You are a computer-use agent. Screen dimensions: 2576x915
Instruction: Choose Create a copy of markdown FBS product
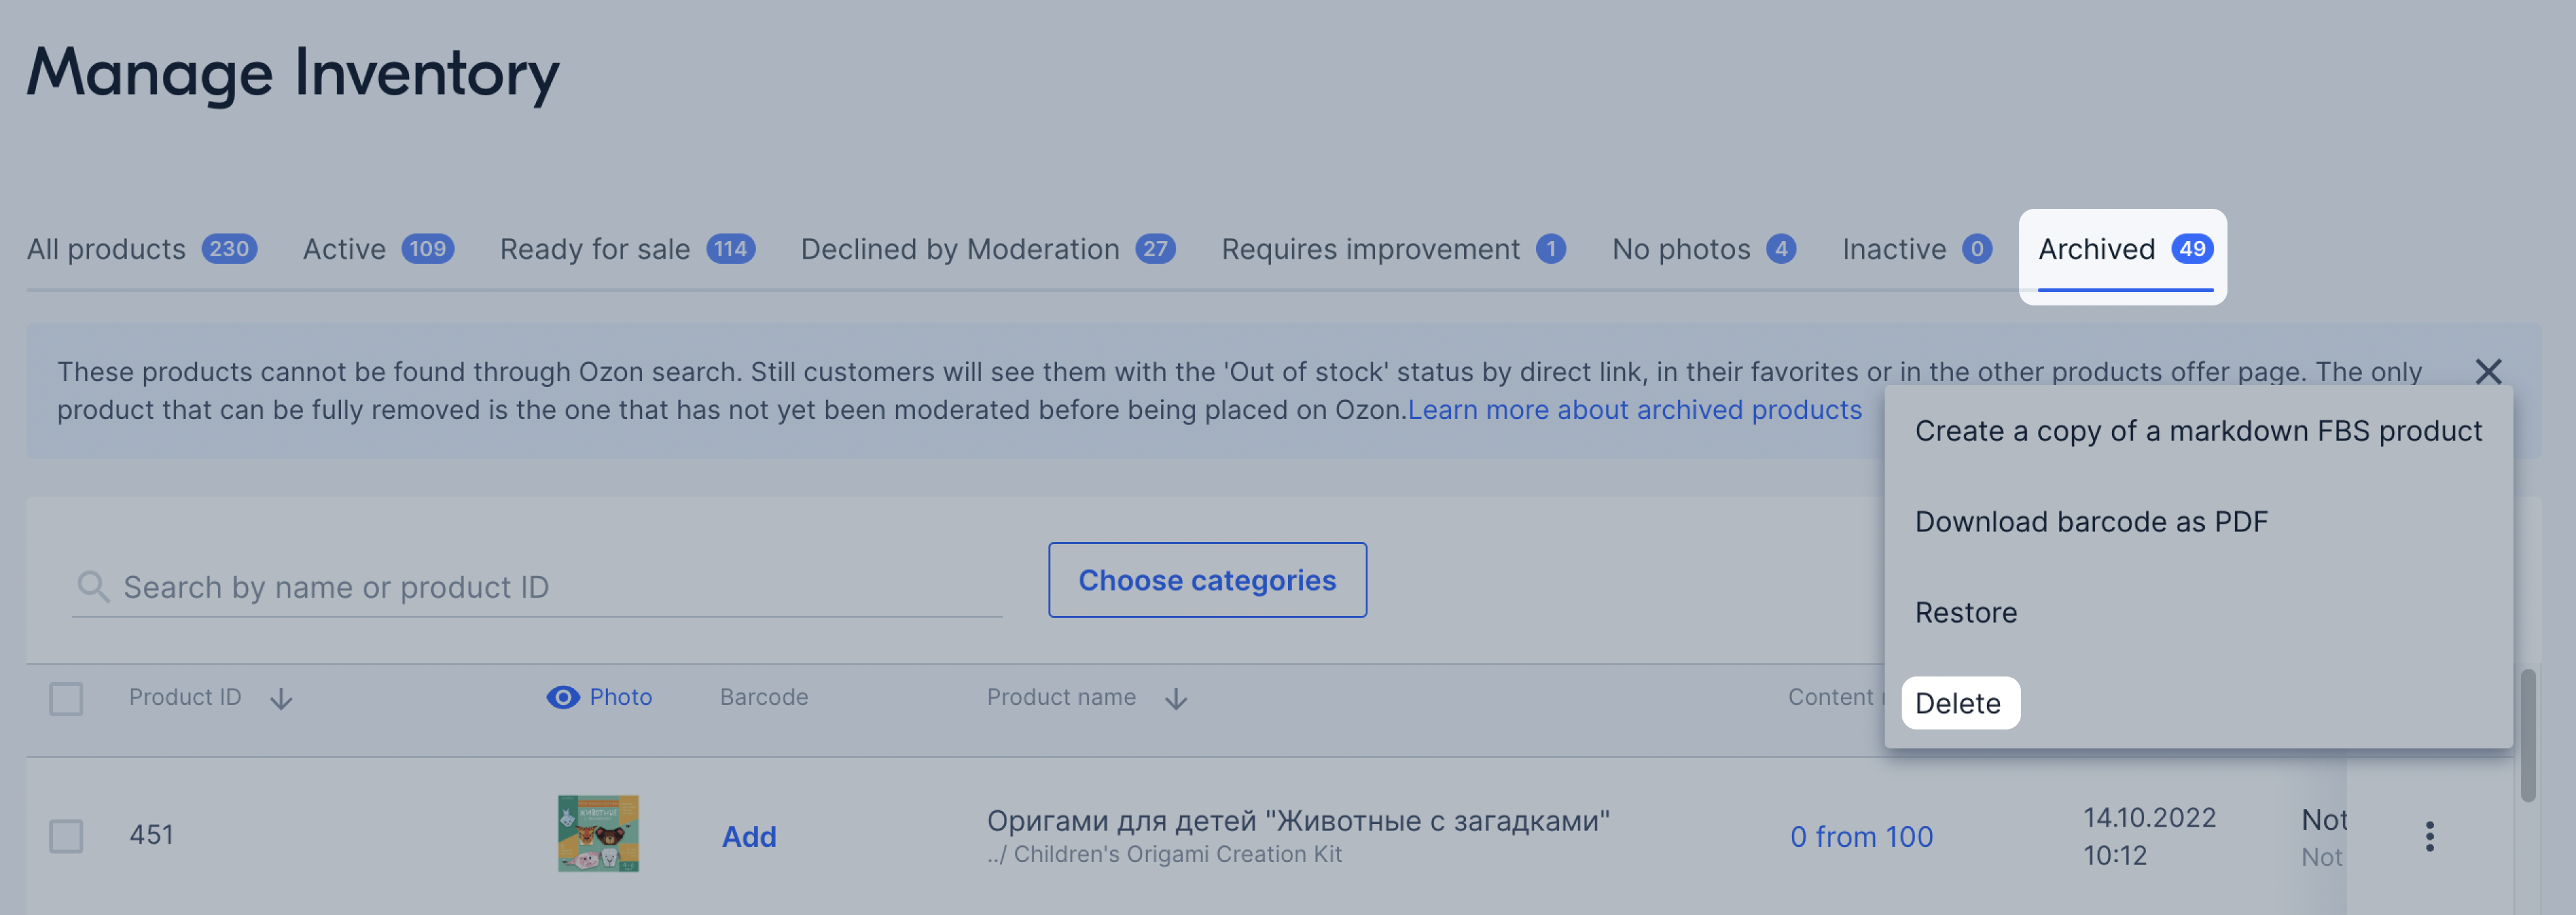(2198, 431)
